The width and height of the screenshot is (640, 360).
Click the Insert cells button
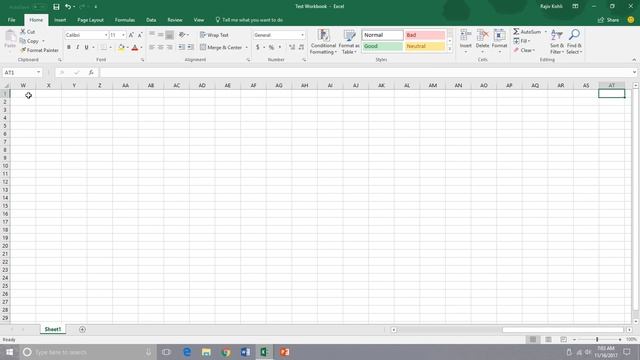point(465,41)
